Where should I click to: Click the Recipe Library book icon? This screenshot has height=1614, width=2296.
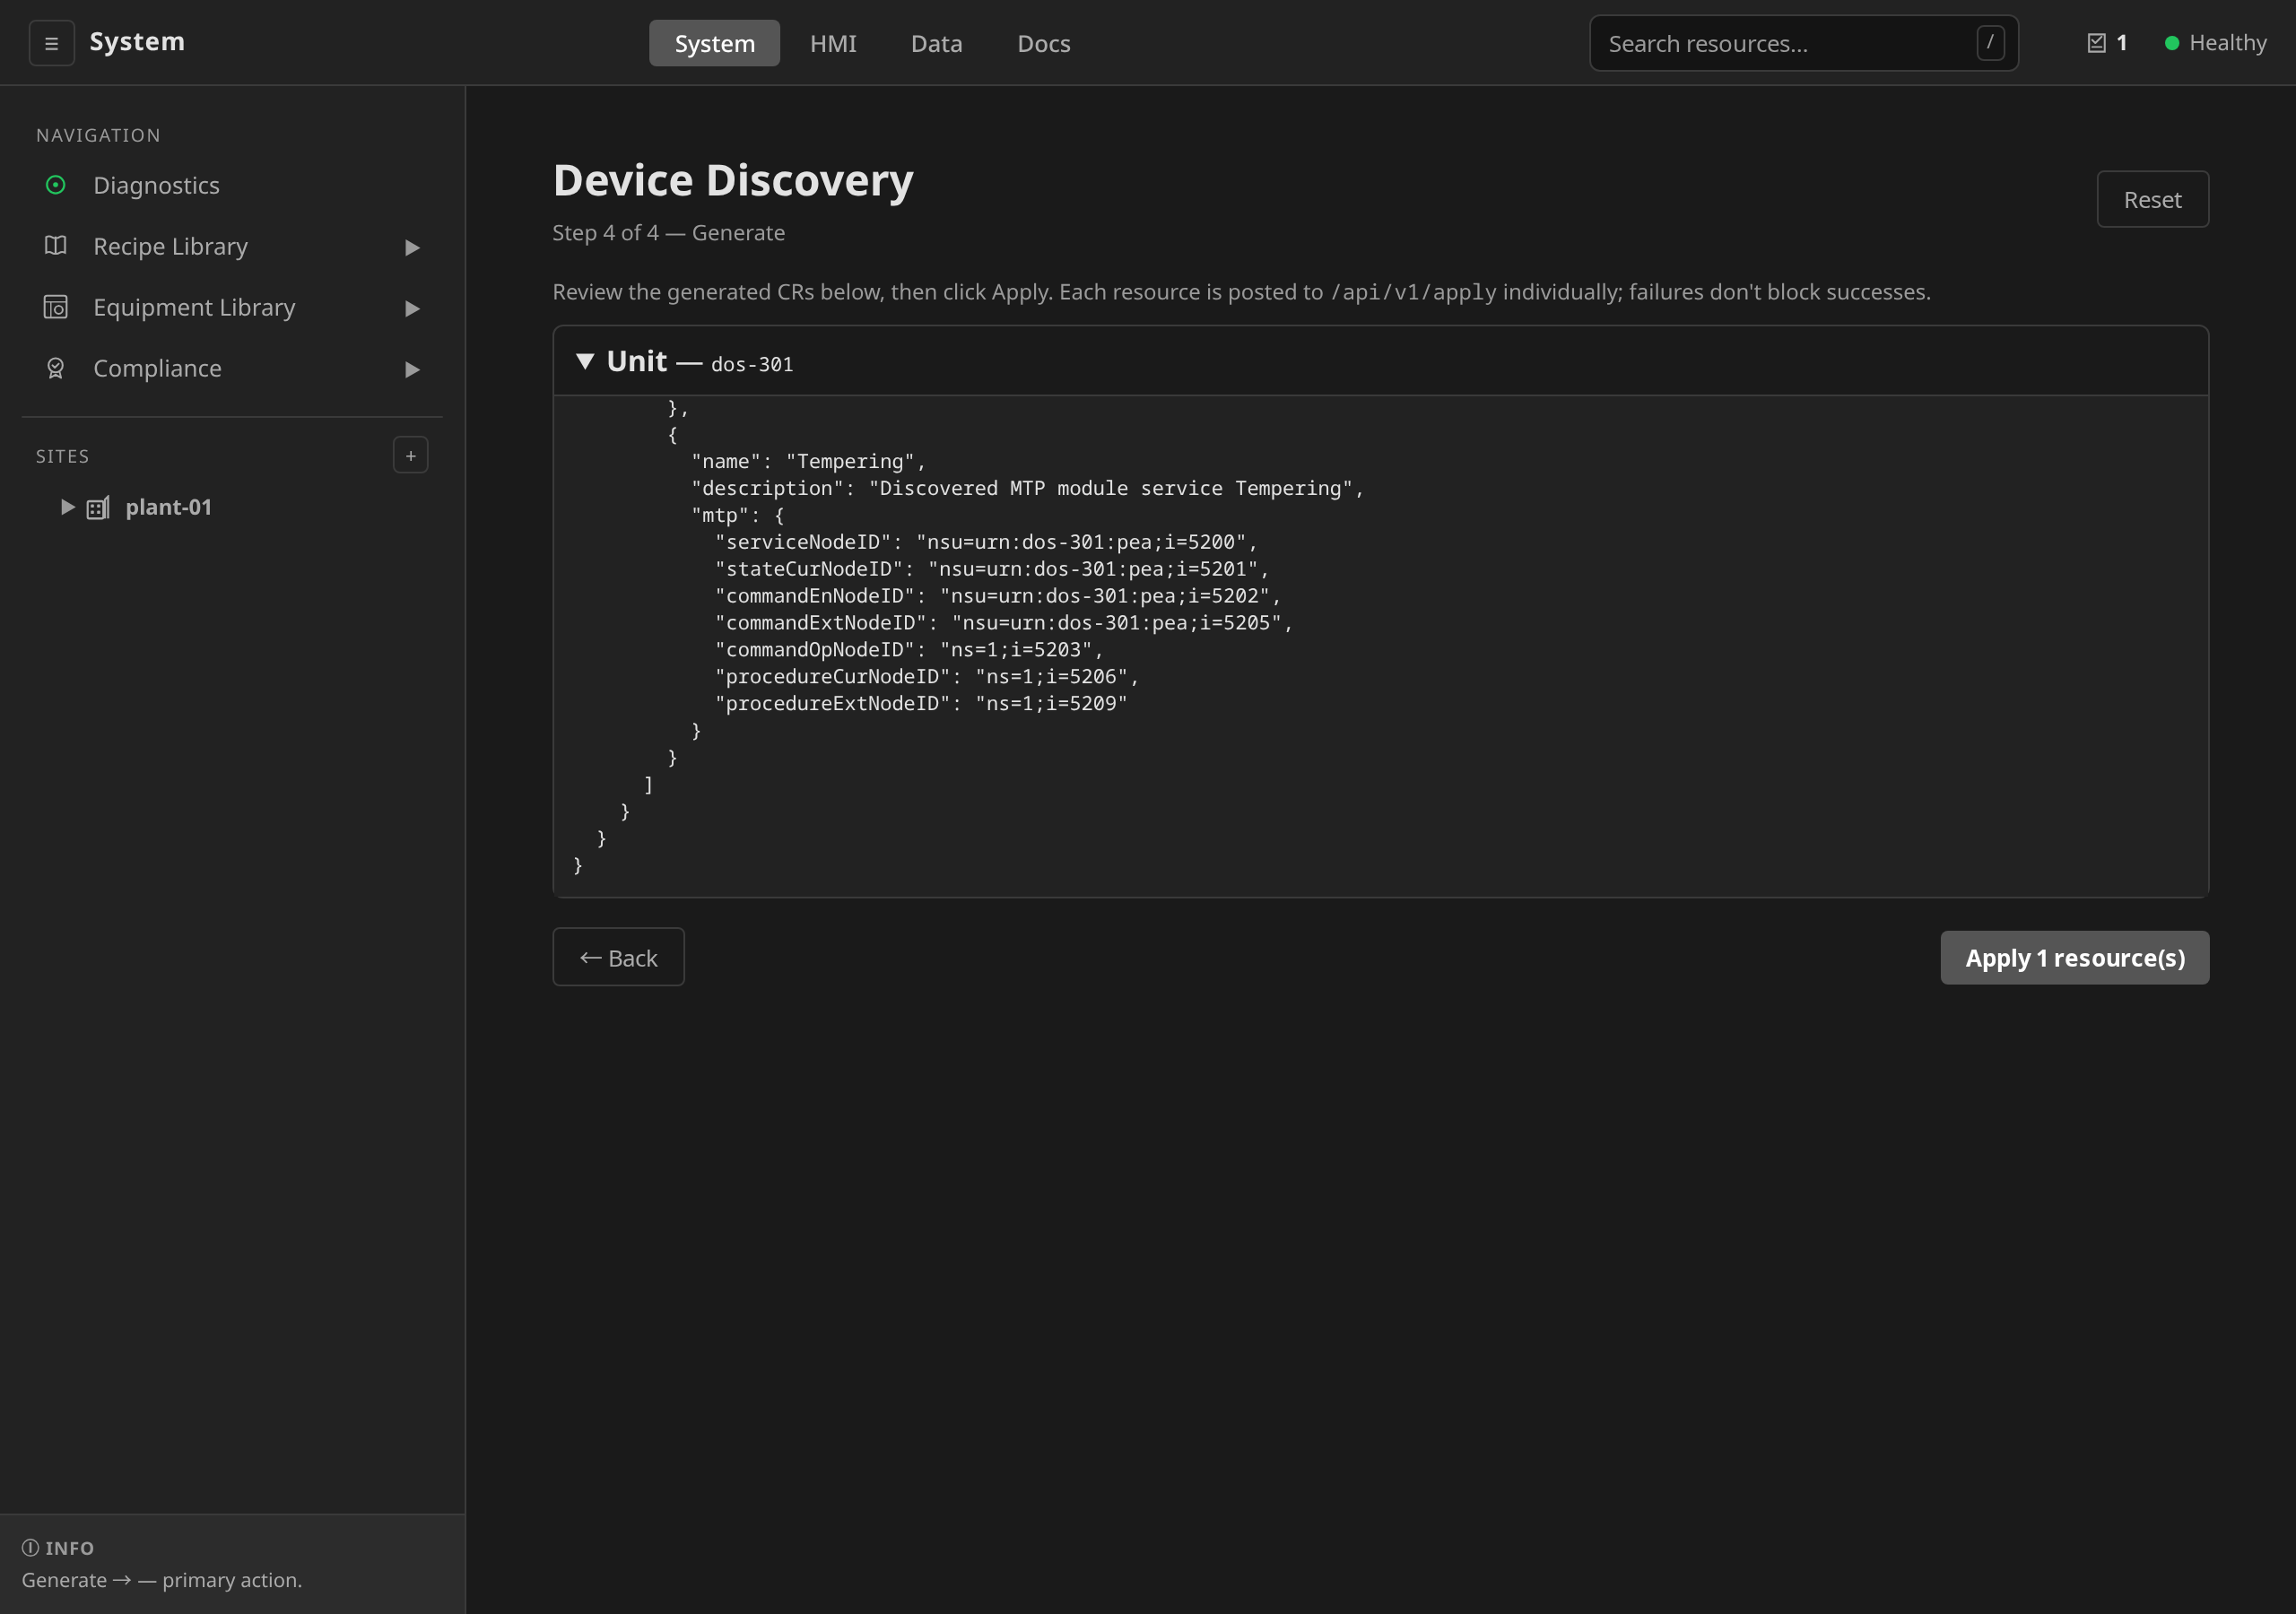[x=56, y=246]
